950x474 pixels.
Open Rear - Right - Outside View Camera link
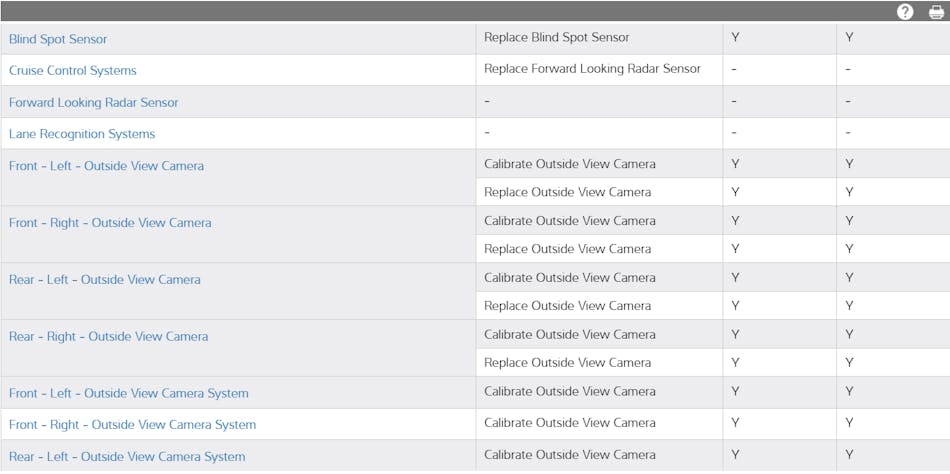click(x=109, y=337)
